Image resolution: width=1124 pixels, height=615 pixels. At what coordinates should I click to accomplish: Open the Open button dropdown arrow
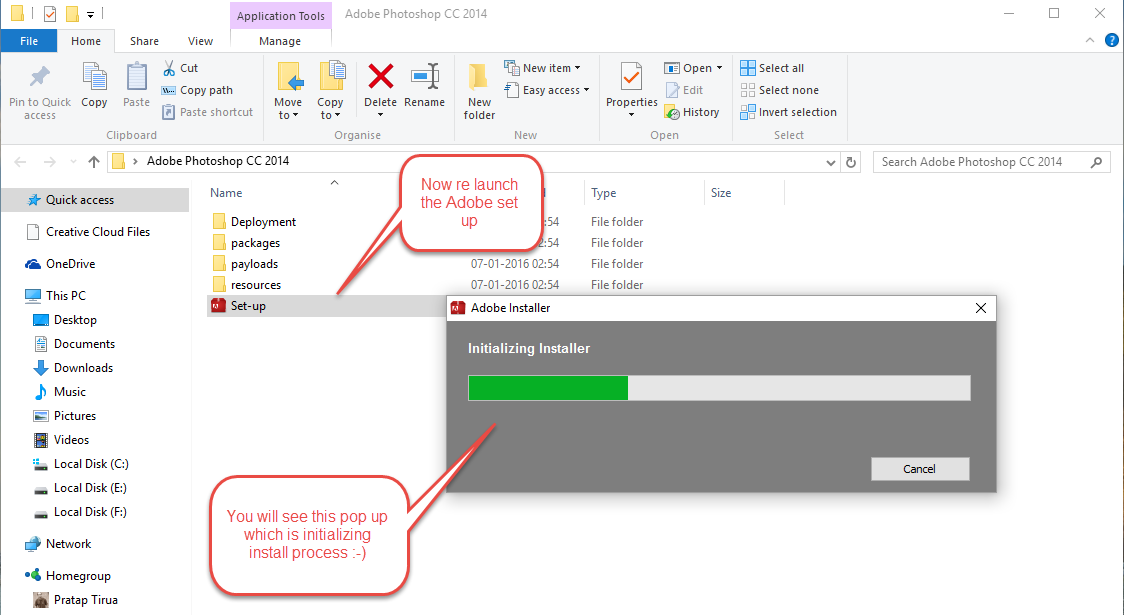pyautogui.click(x=720, y=68)
